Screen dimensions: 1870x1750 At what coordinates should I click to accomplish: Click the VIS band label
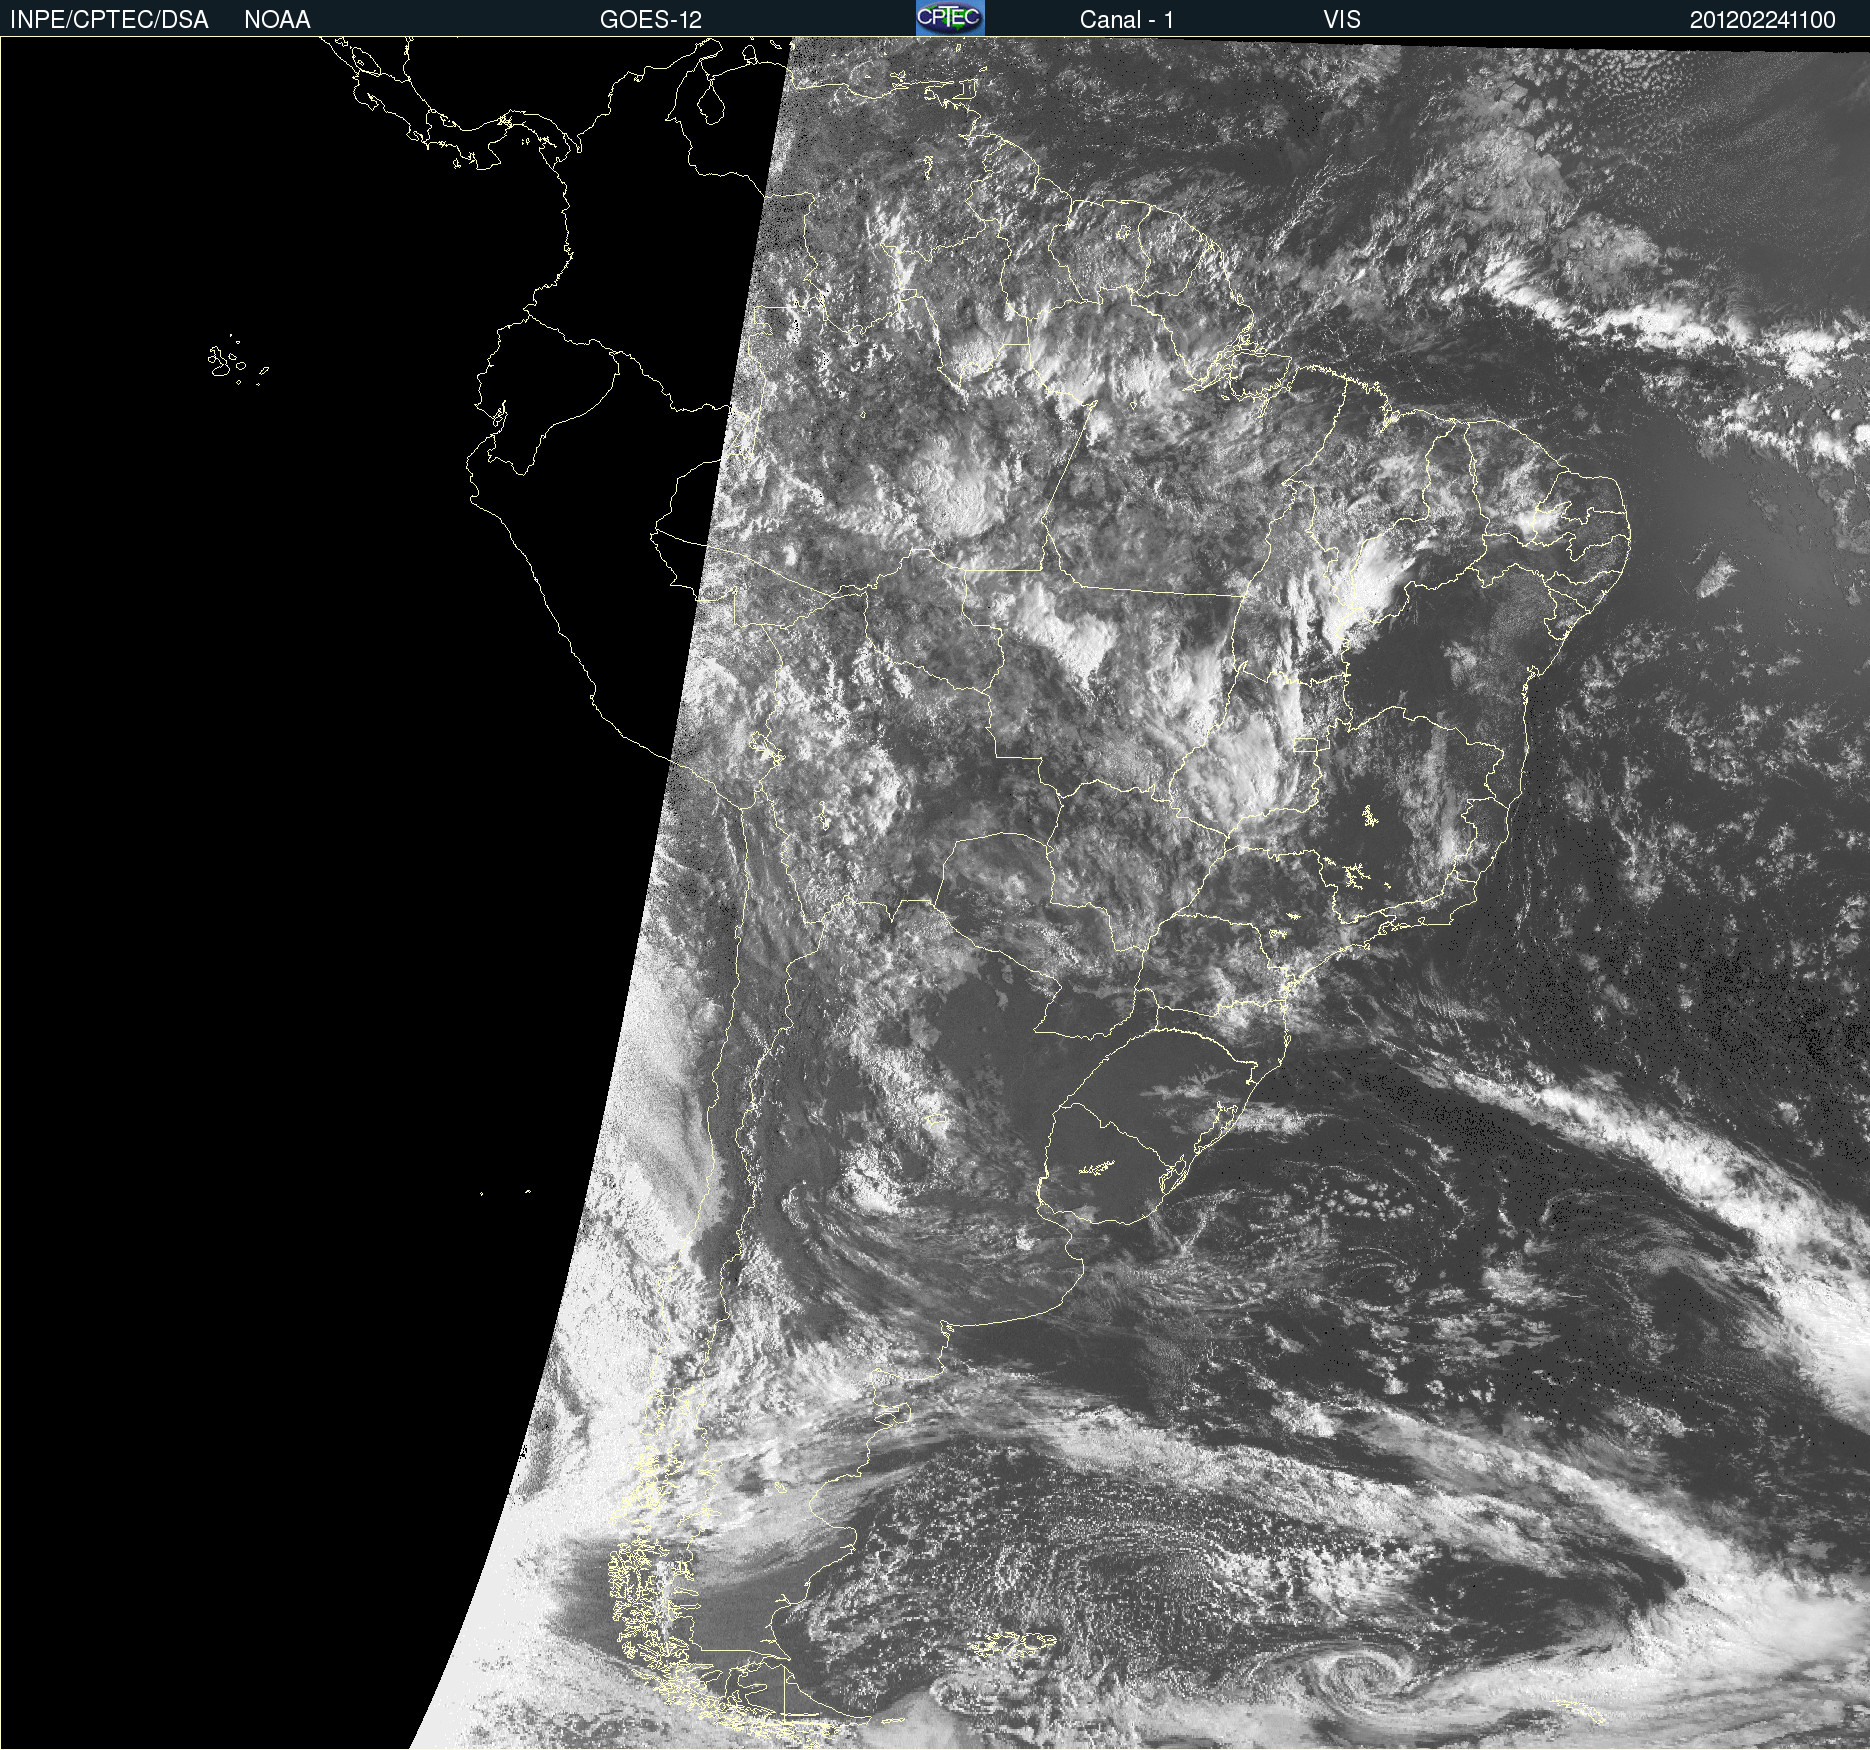point(1342,20)
